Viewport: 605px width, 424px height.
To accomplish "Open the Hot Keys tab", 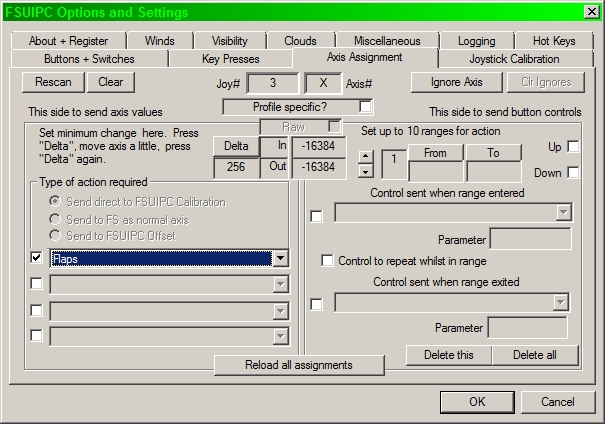I will (554, 41).
